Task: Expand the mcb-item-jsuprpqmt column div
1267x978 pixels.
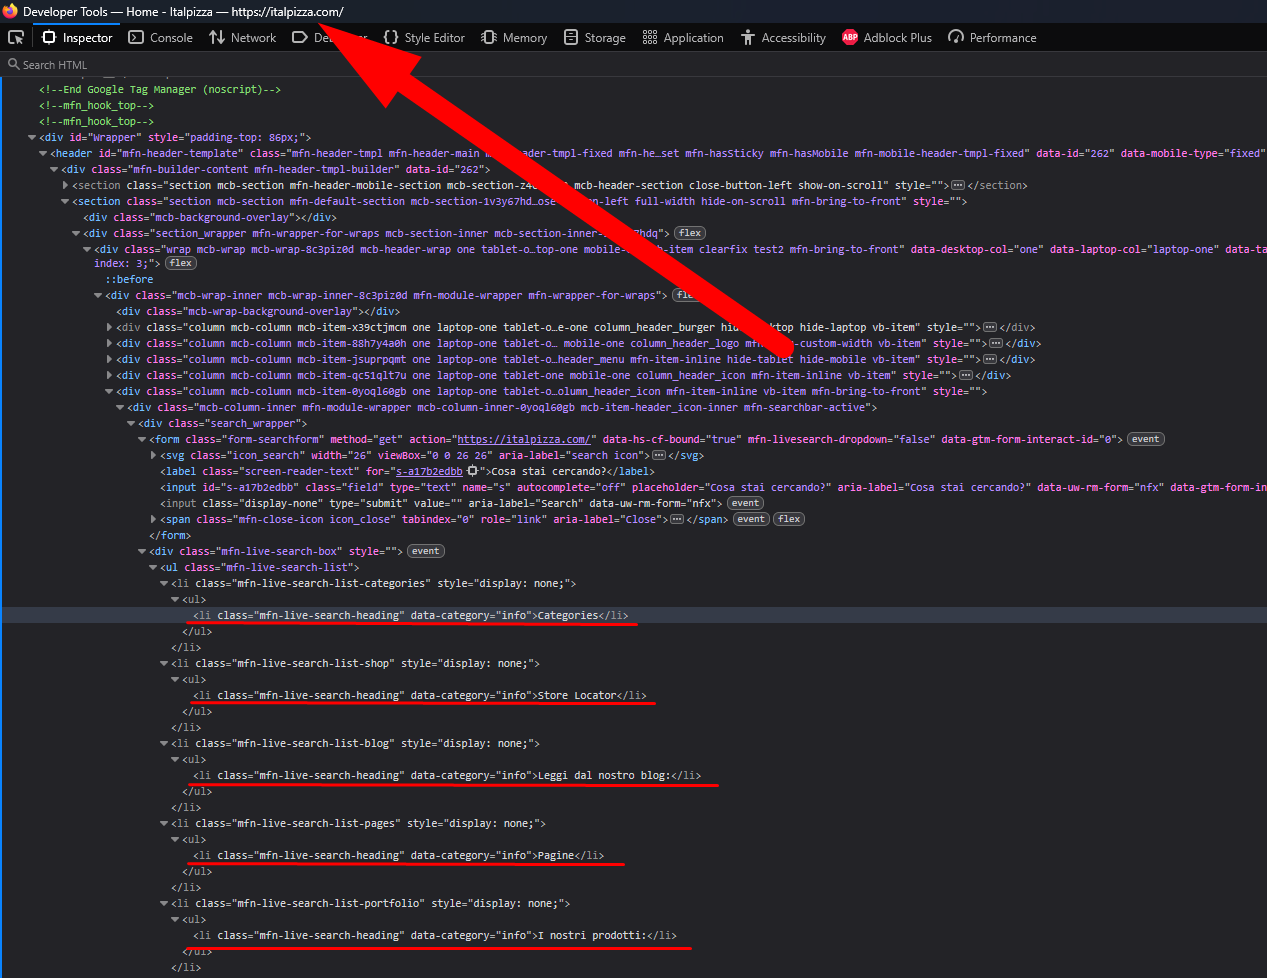Action: tap(109, 360)
